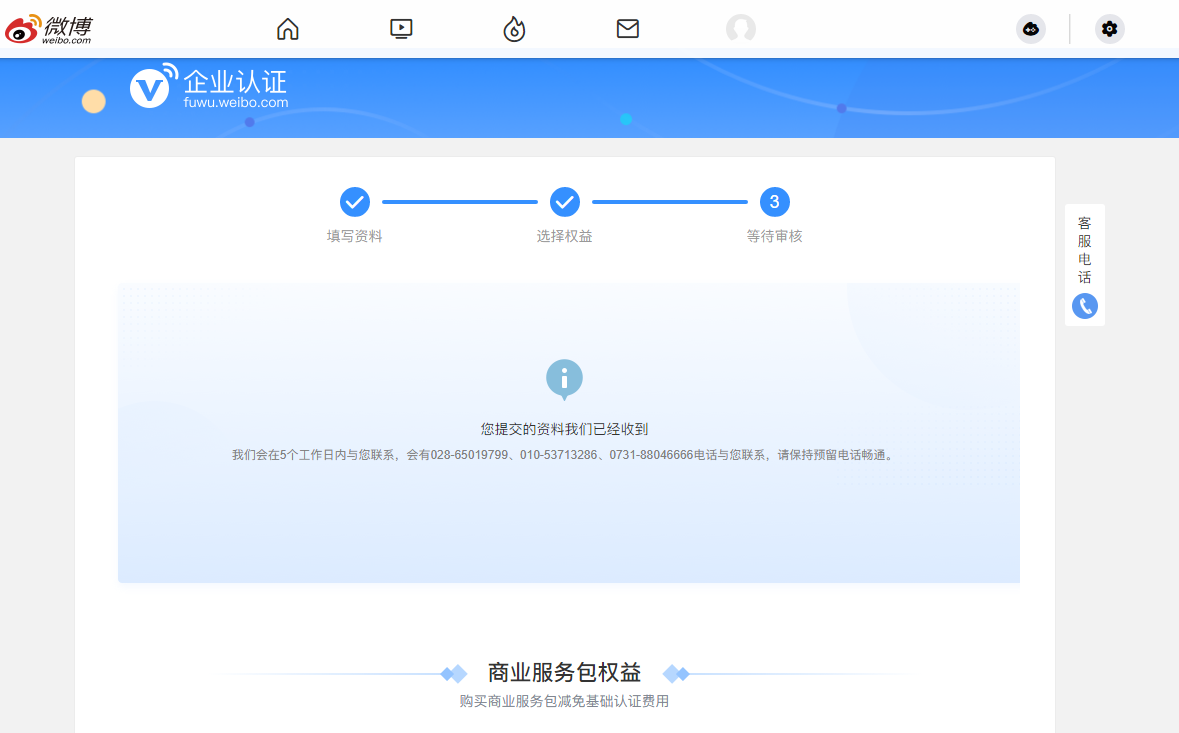Screen dimensions: 1179x733
Task: Click the blue customer service phone icon
Action: (1085, 306)
